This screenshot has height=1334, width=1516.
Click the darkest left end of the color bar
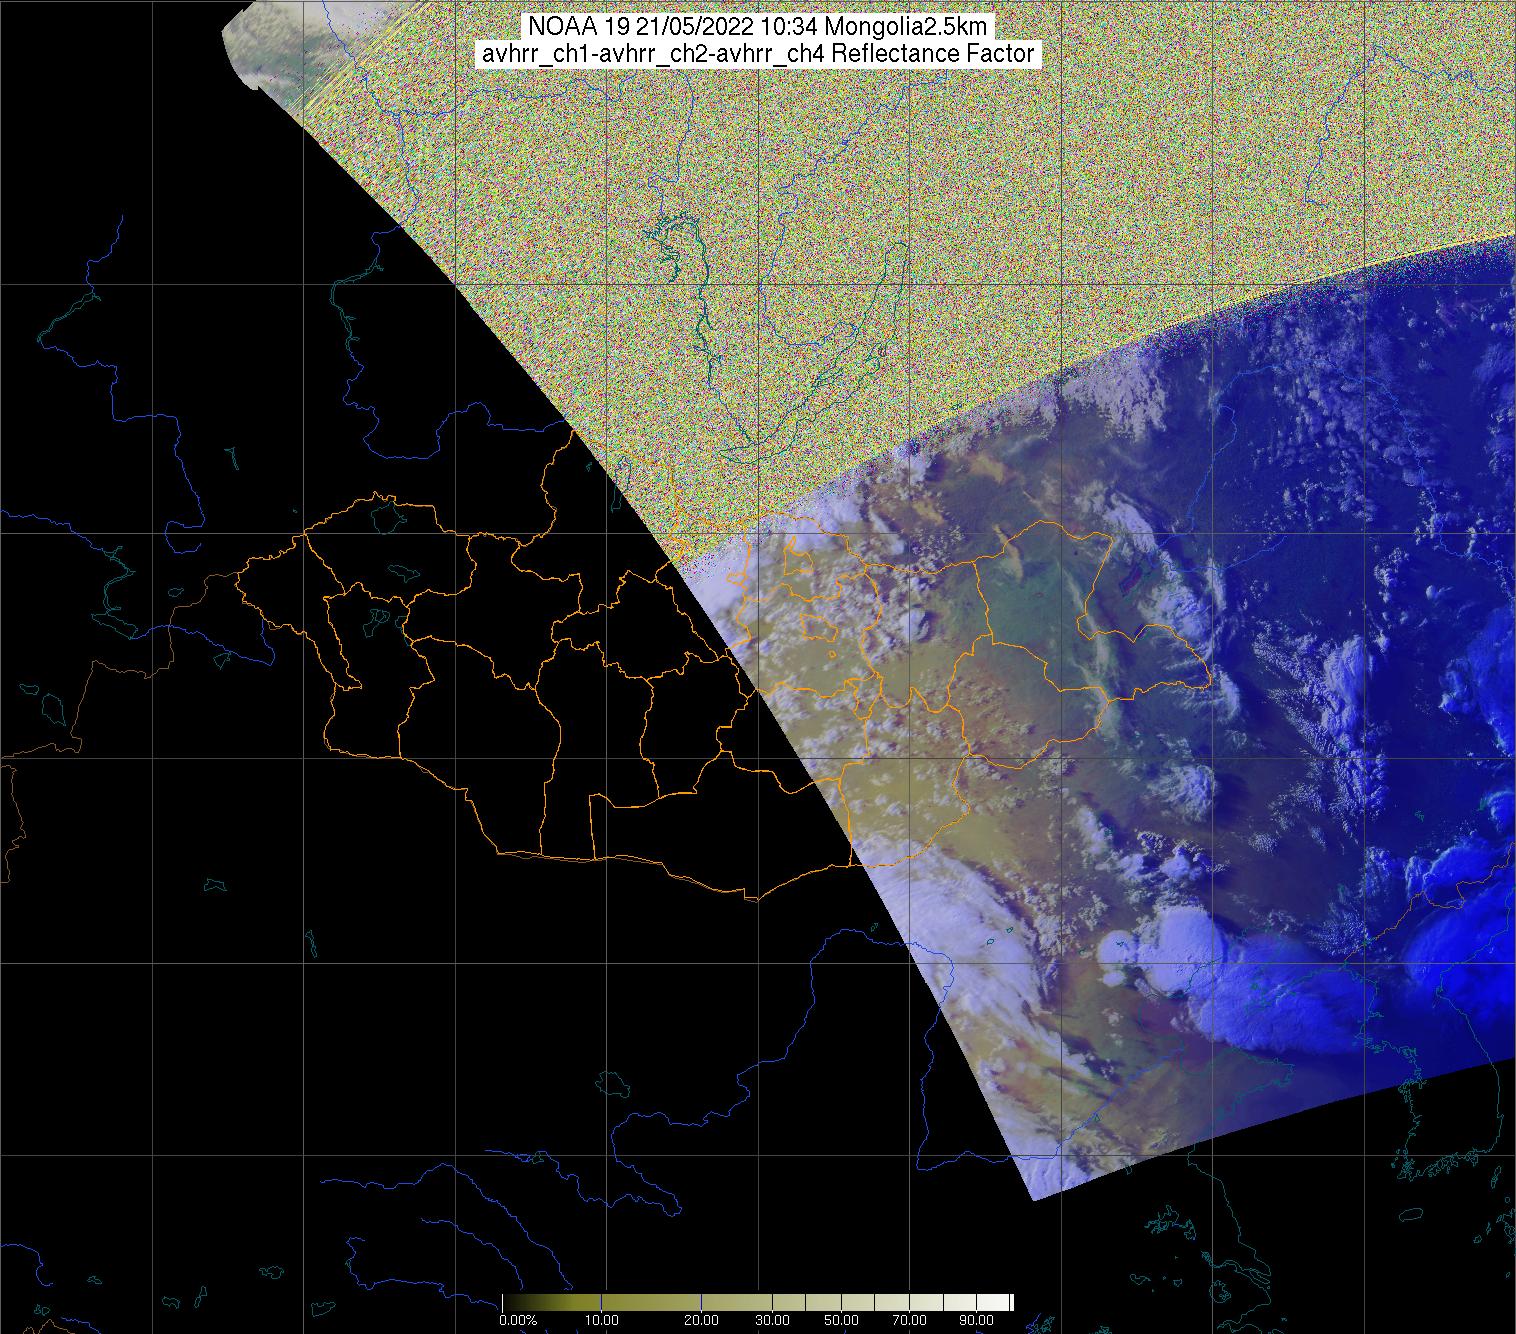(507, 1302)
